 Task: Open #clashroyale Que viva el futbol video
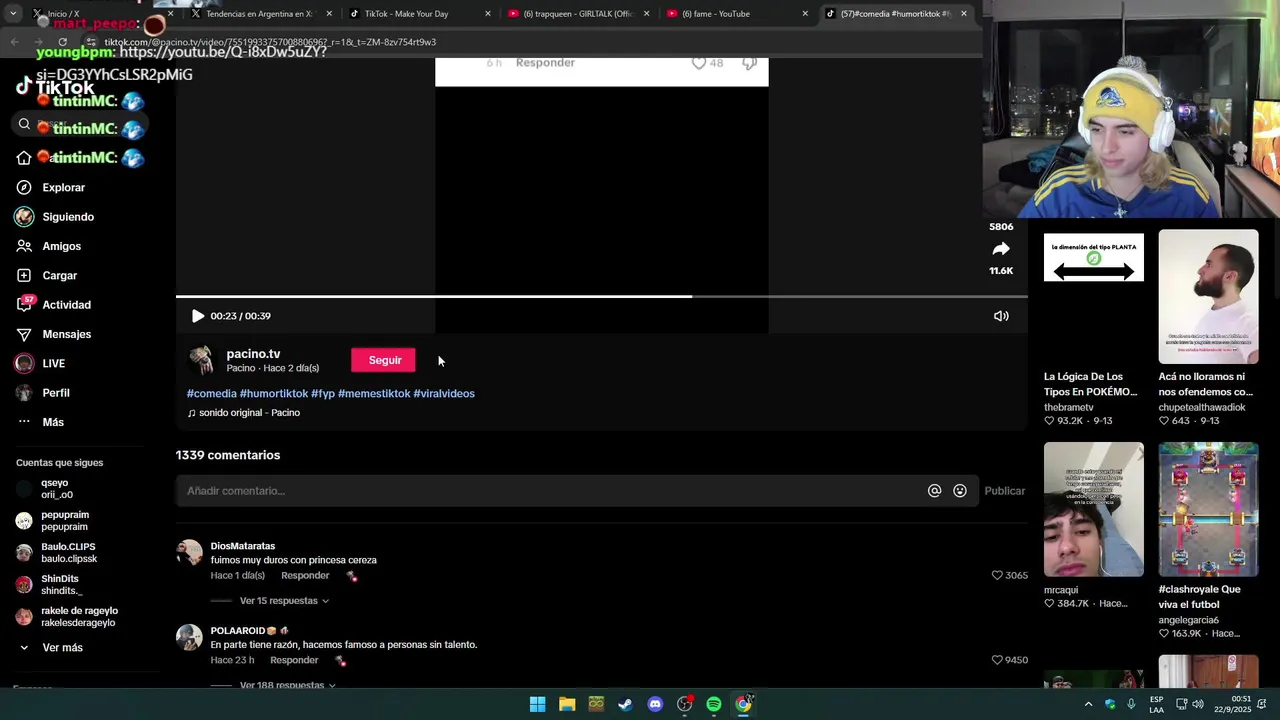click(1208, 509)
